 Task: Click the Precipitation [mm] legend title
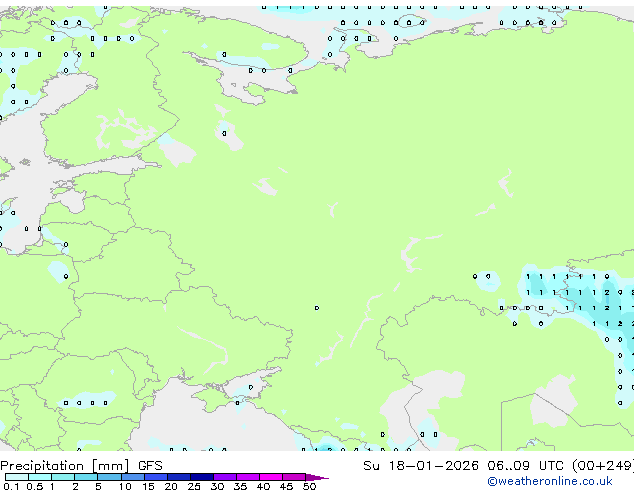click(x=65, y=465)
